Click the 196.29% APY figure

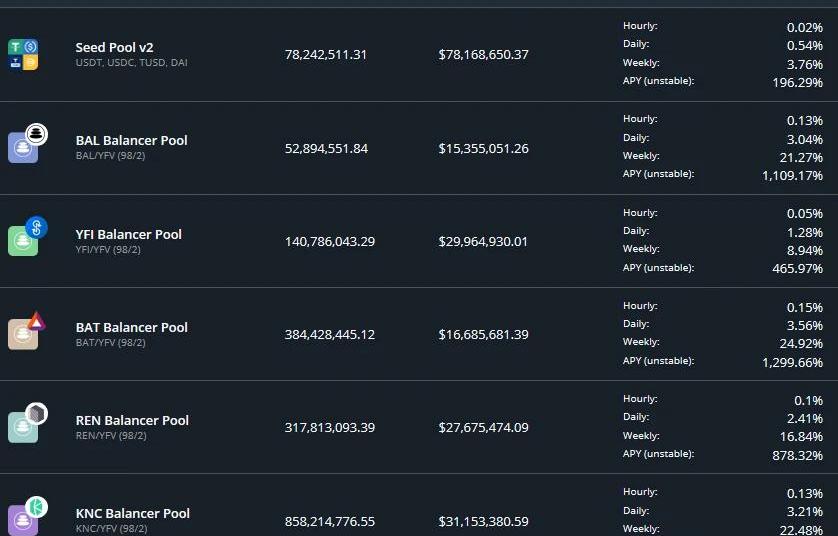797,82
